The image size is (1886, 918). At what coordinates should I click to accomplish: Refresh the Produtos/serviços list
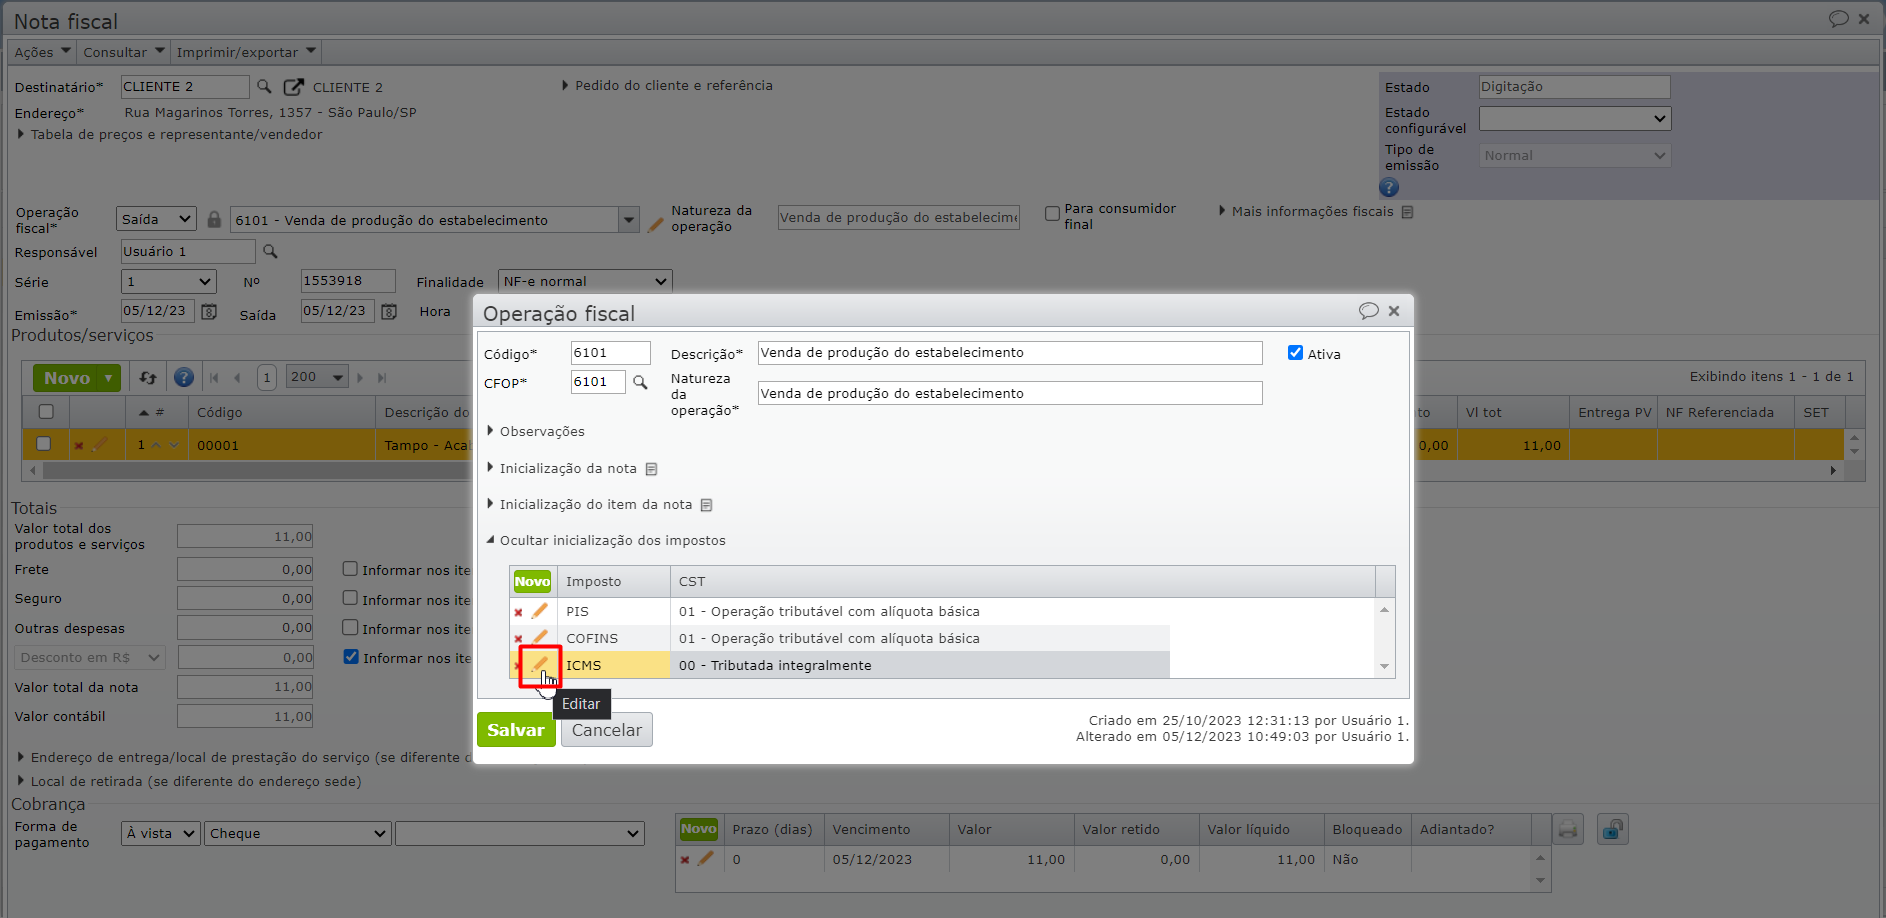click(x=148, y=378)
